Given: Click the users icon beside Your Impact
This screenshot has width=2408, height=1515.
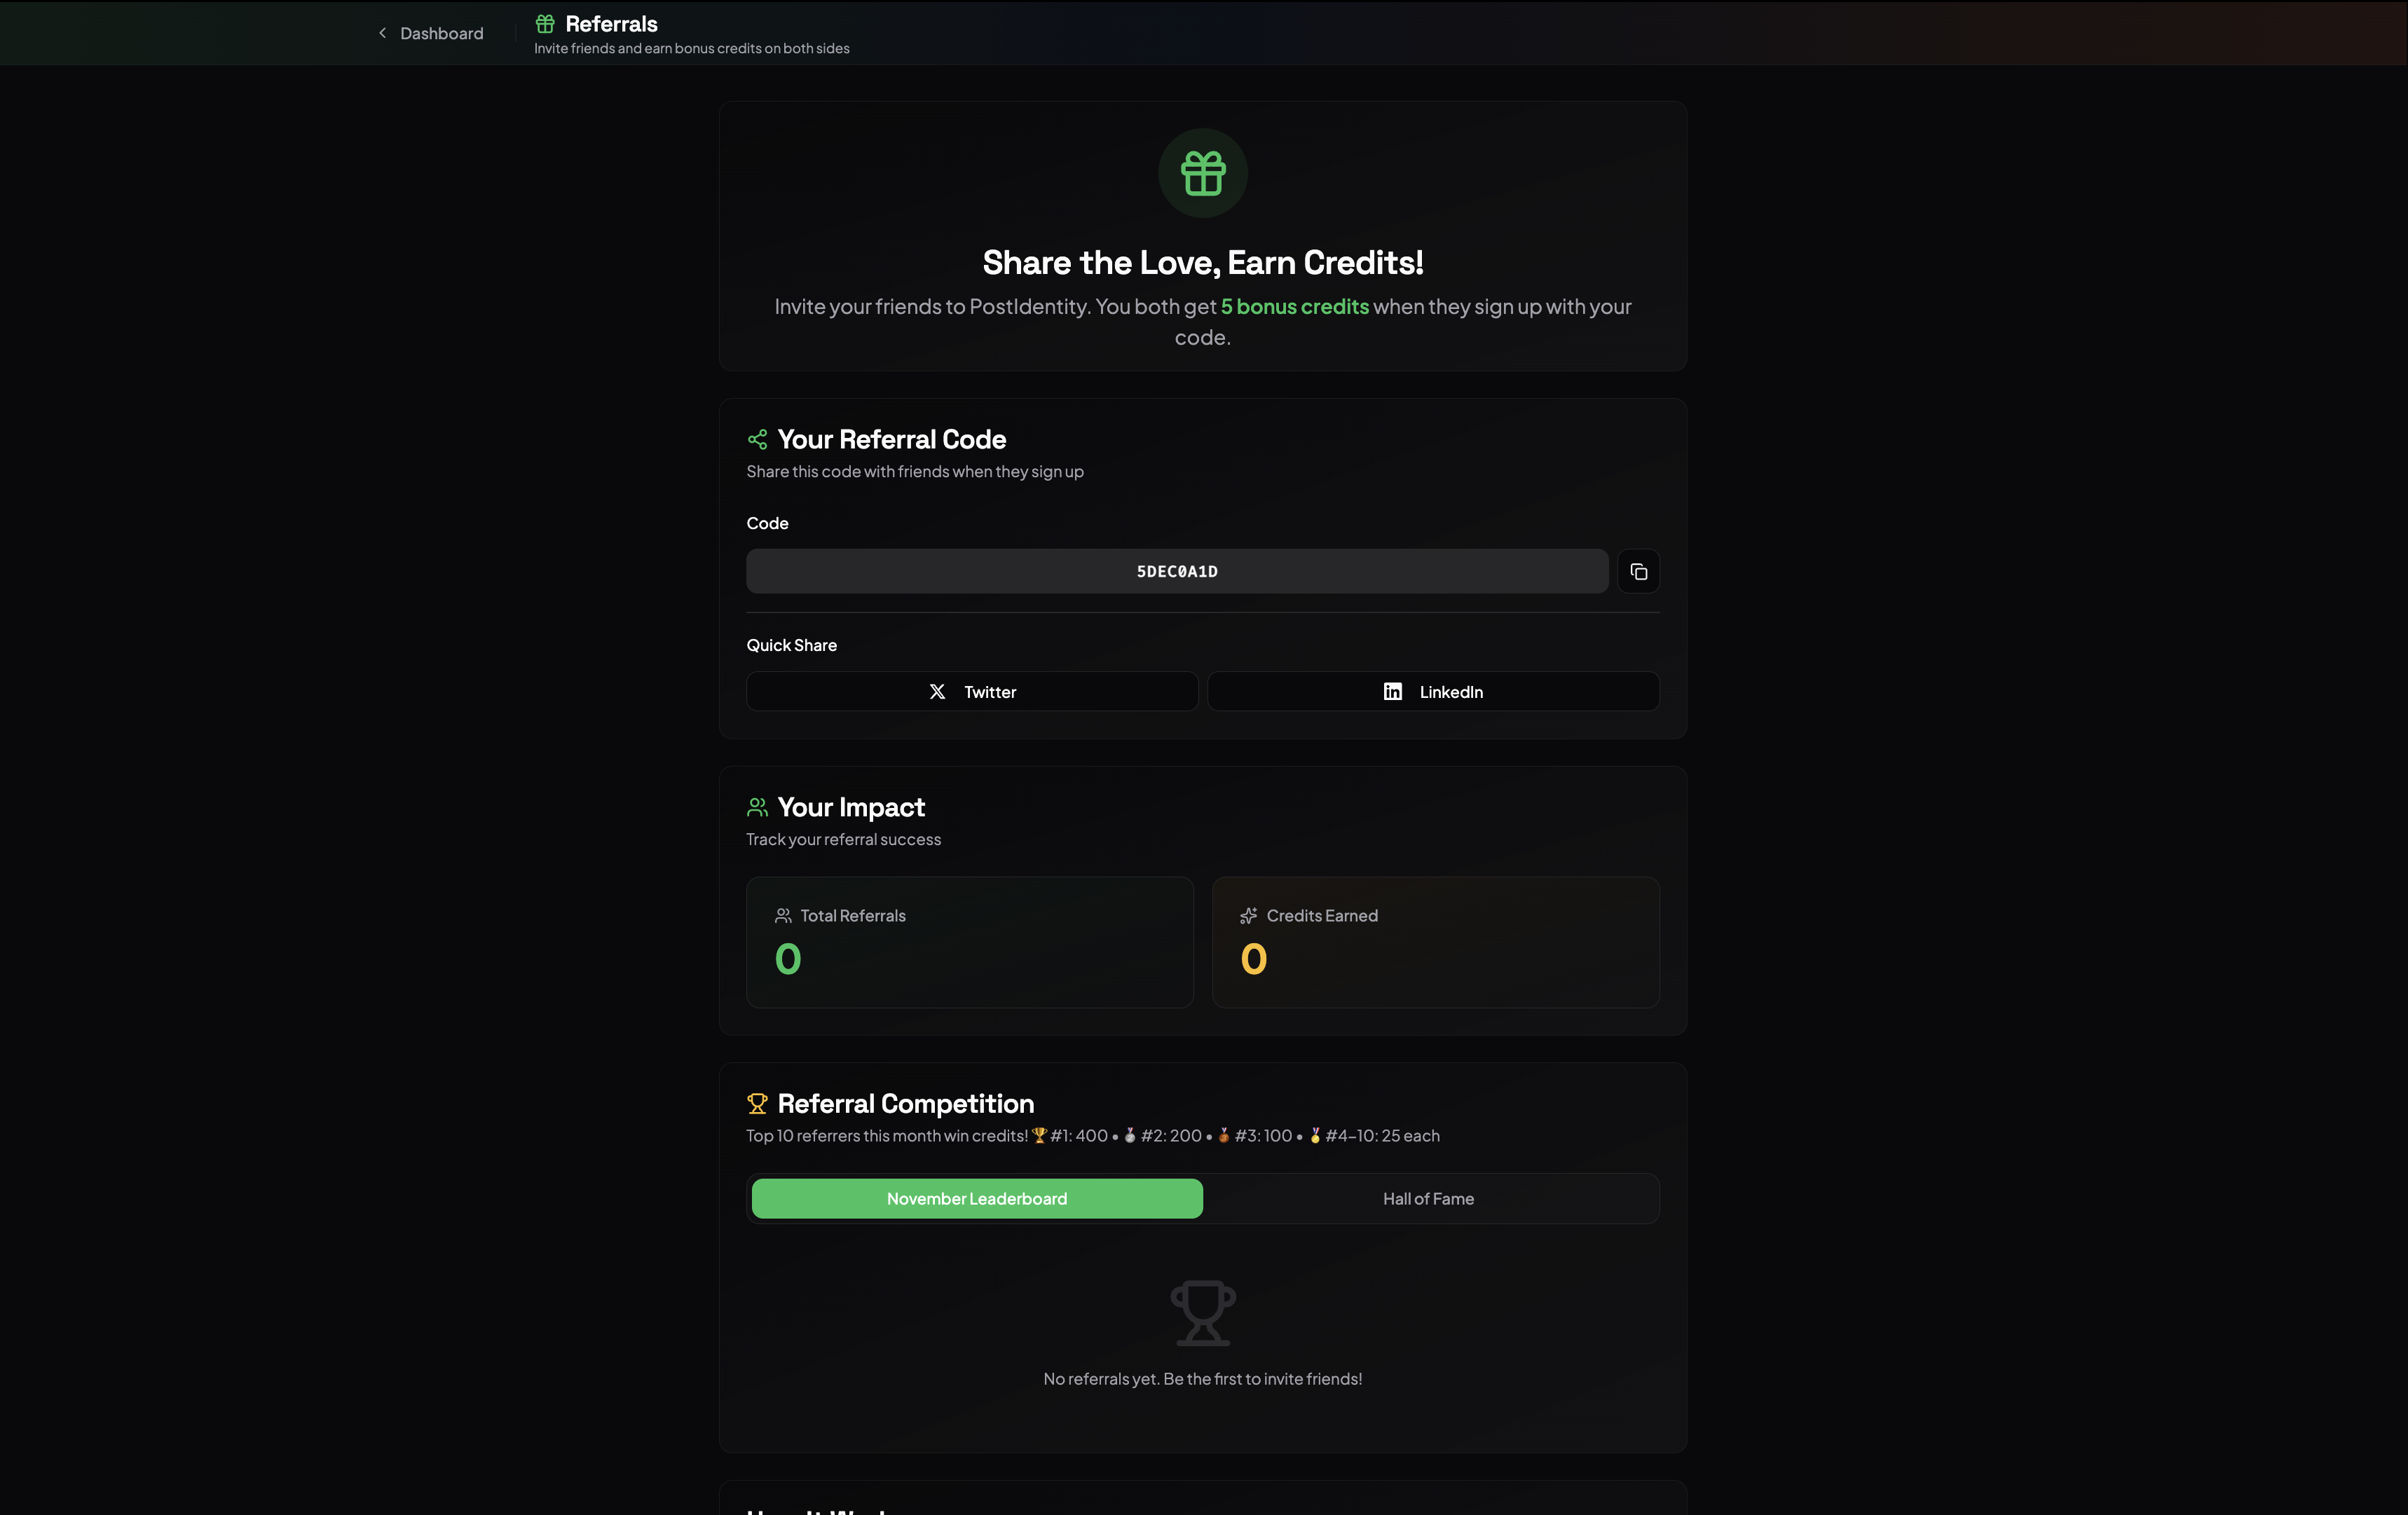Looking at the screenshot, I should pyautogui.click(x=757, y=807).
